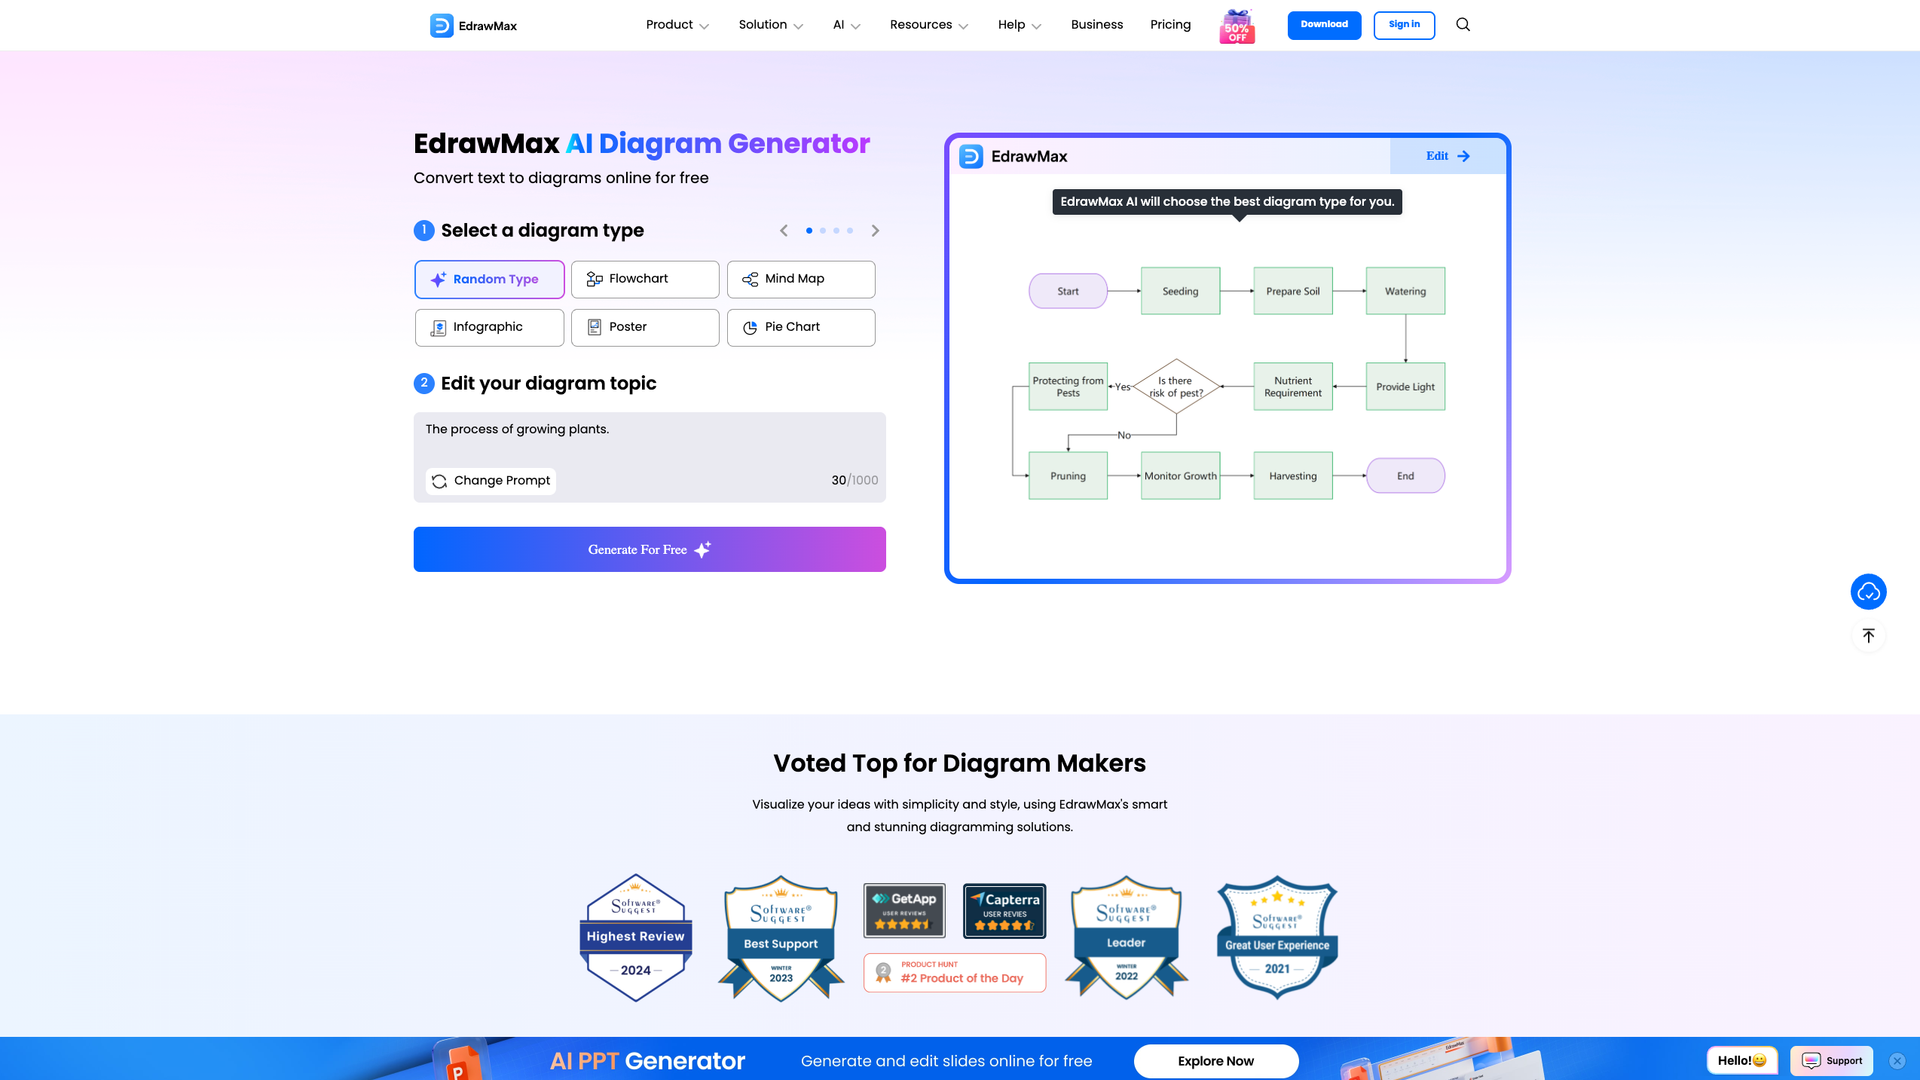
Task: Click the scroll-to-top arrow icon
Action: [1868, 636]
